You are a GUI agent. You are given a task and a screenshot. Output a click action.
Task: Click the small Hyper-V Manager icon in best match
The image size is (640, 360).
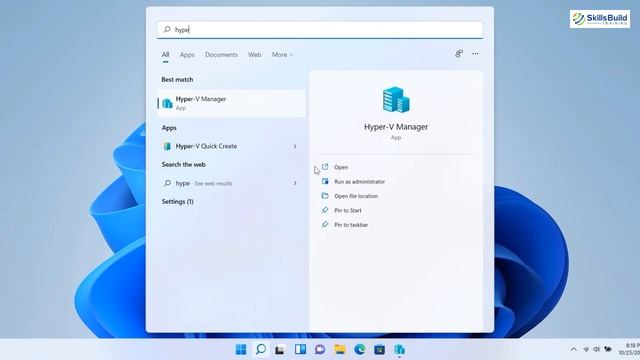point(167,103)
